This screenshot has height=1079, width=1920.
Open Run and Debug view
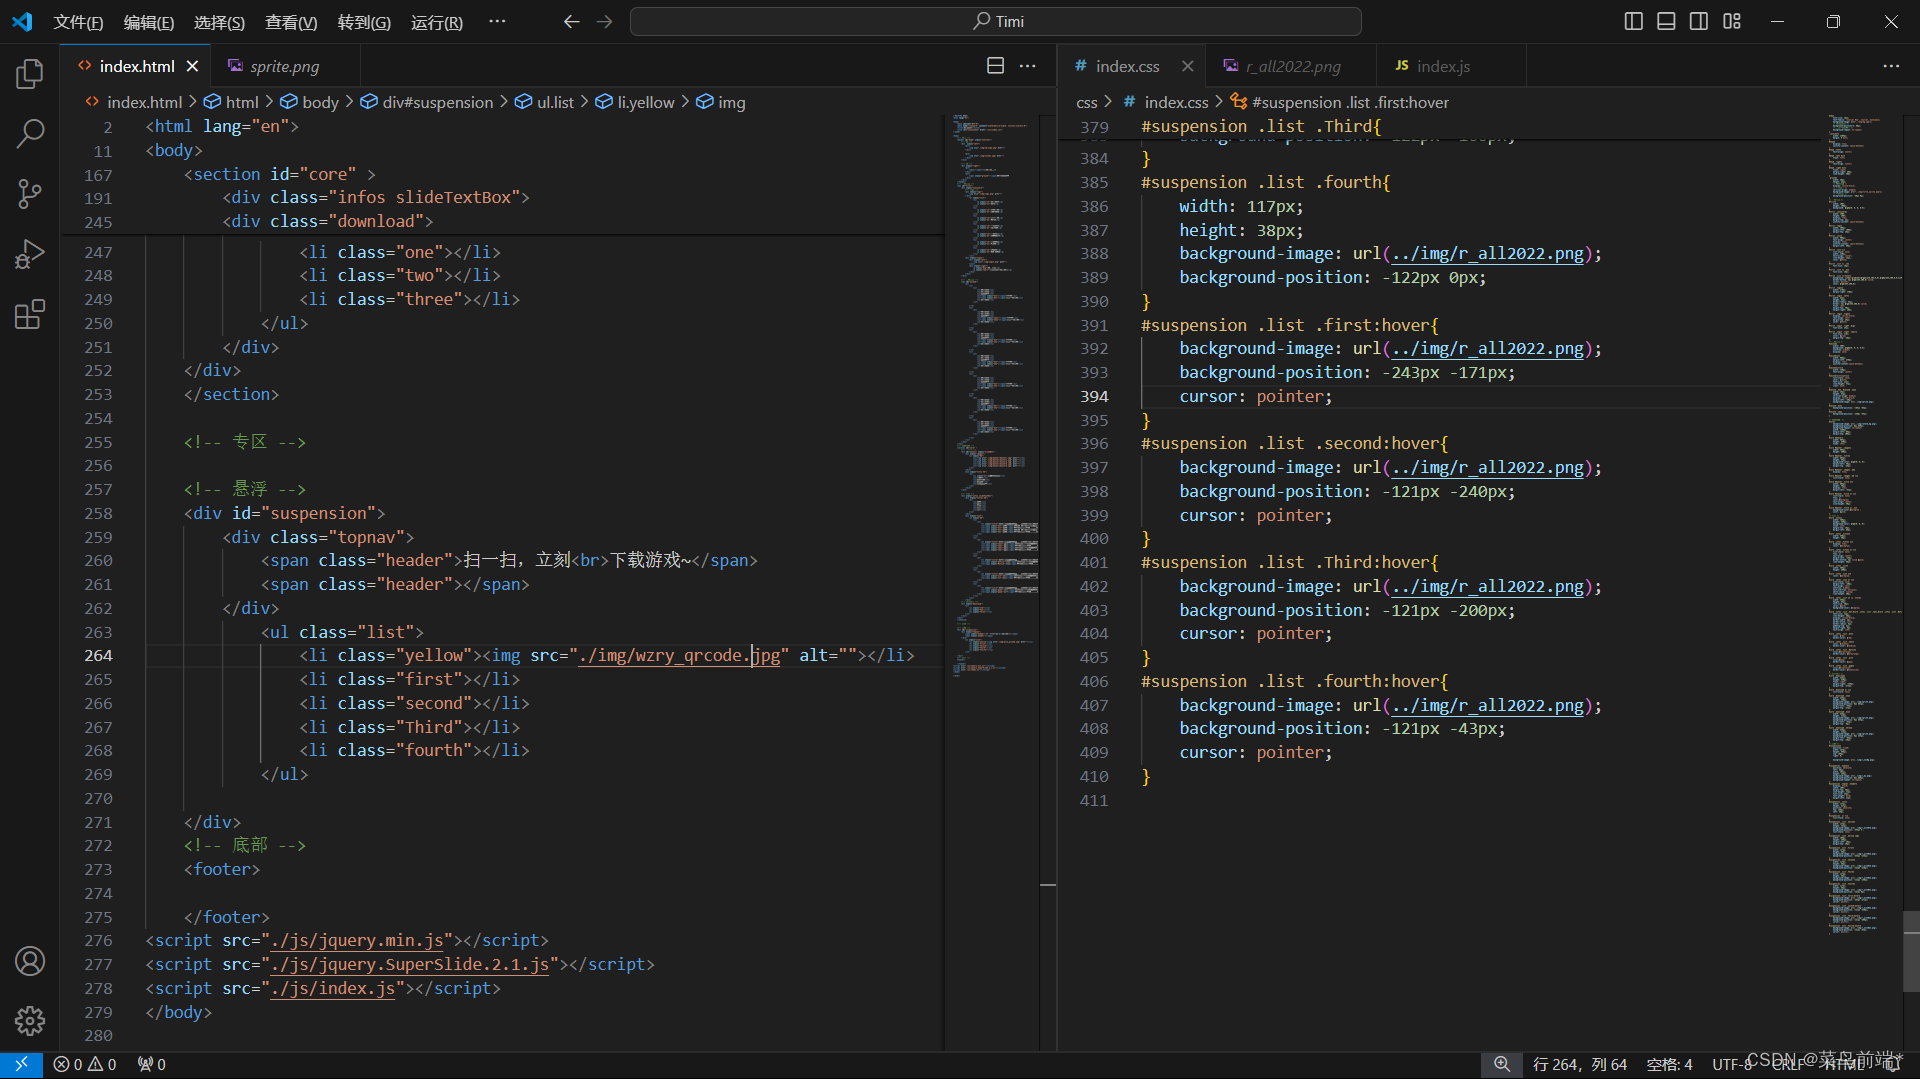pos(30,254)
